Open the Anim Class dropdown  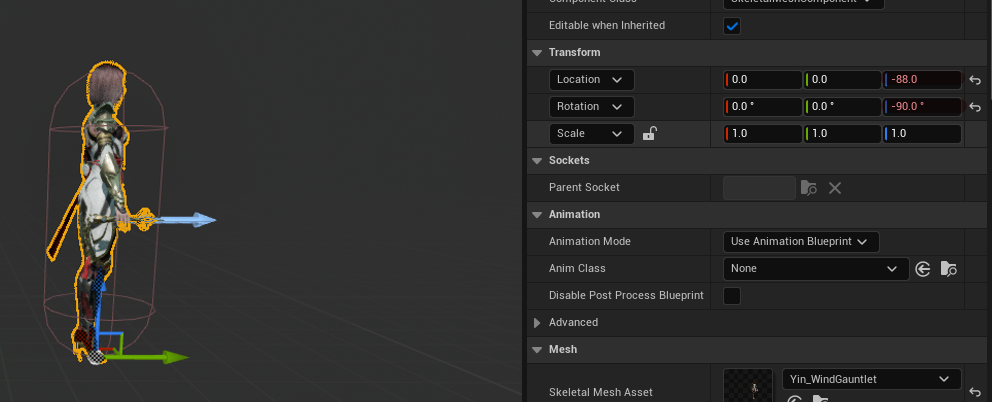tap(816, 269)
